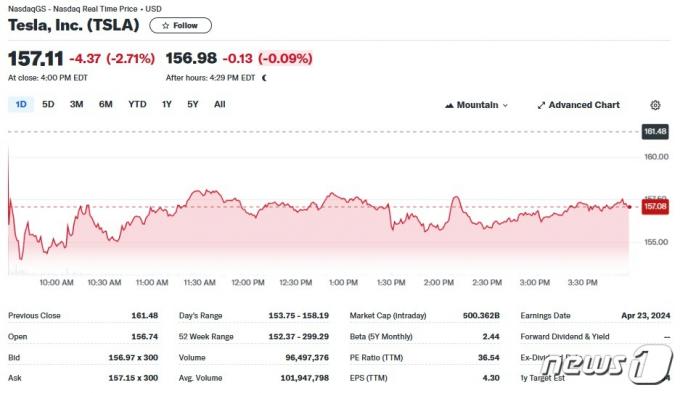Click the EPS (TTM) value 4.30
The height and width of the screenshot is (393, 680).
coord(491,378)
